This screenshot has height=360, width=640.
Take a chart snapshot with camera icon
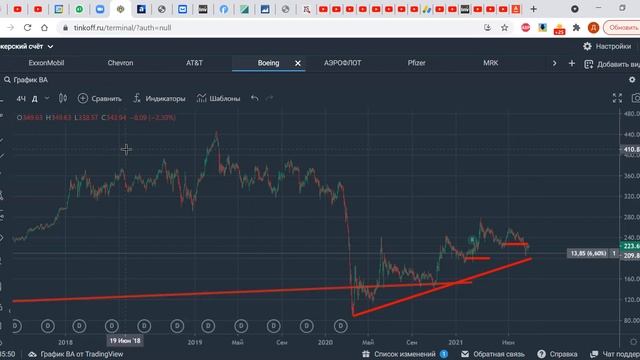point(636,98)
